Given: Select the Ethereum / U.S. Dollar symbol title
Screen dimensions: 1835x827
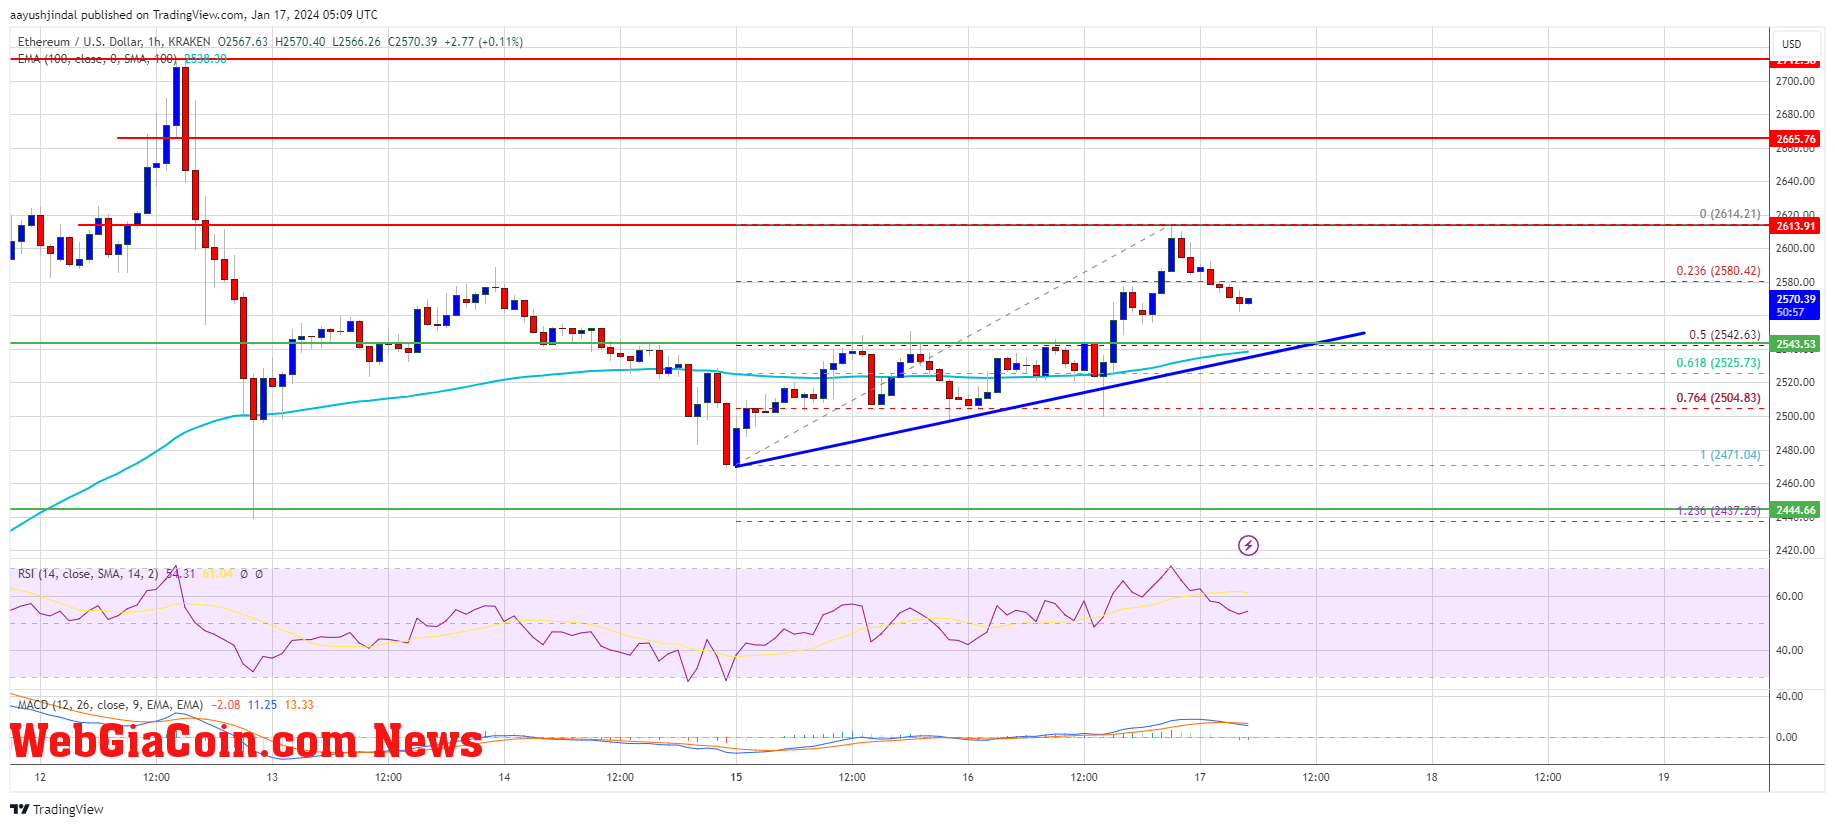Looking at the screenshot, I should (x=114, y=42).
